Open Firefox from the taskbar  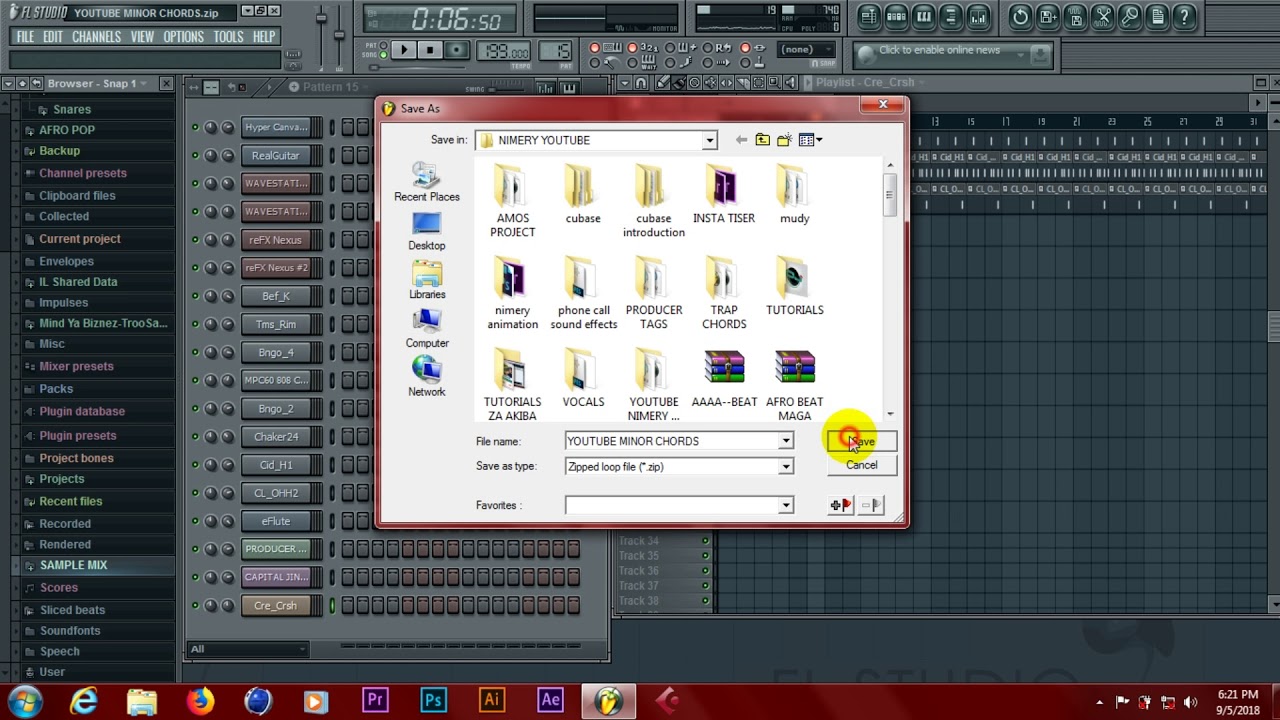(x=200, y=700)
